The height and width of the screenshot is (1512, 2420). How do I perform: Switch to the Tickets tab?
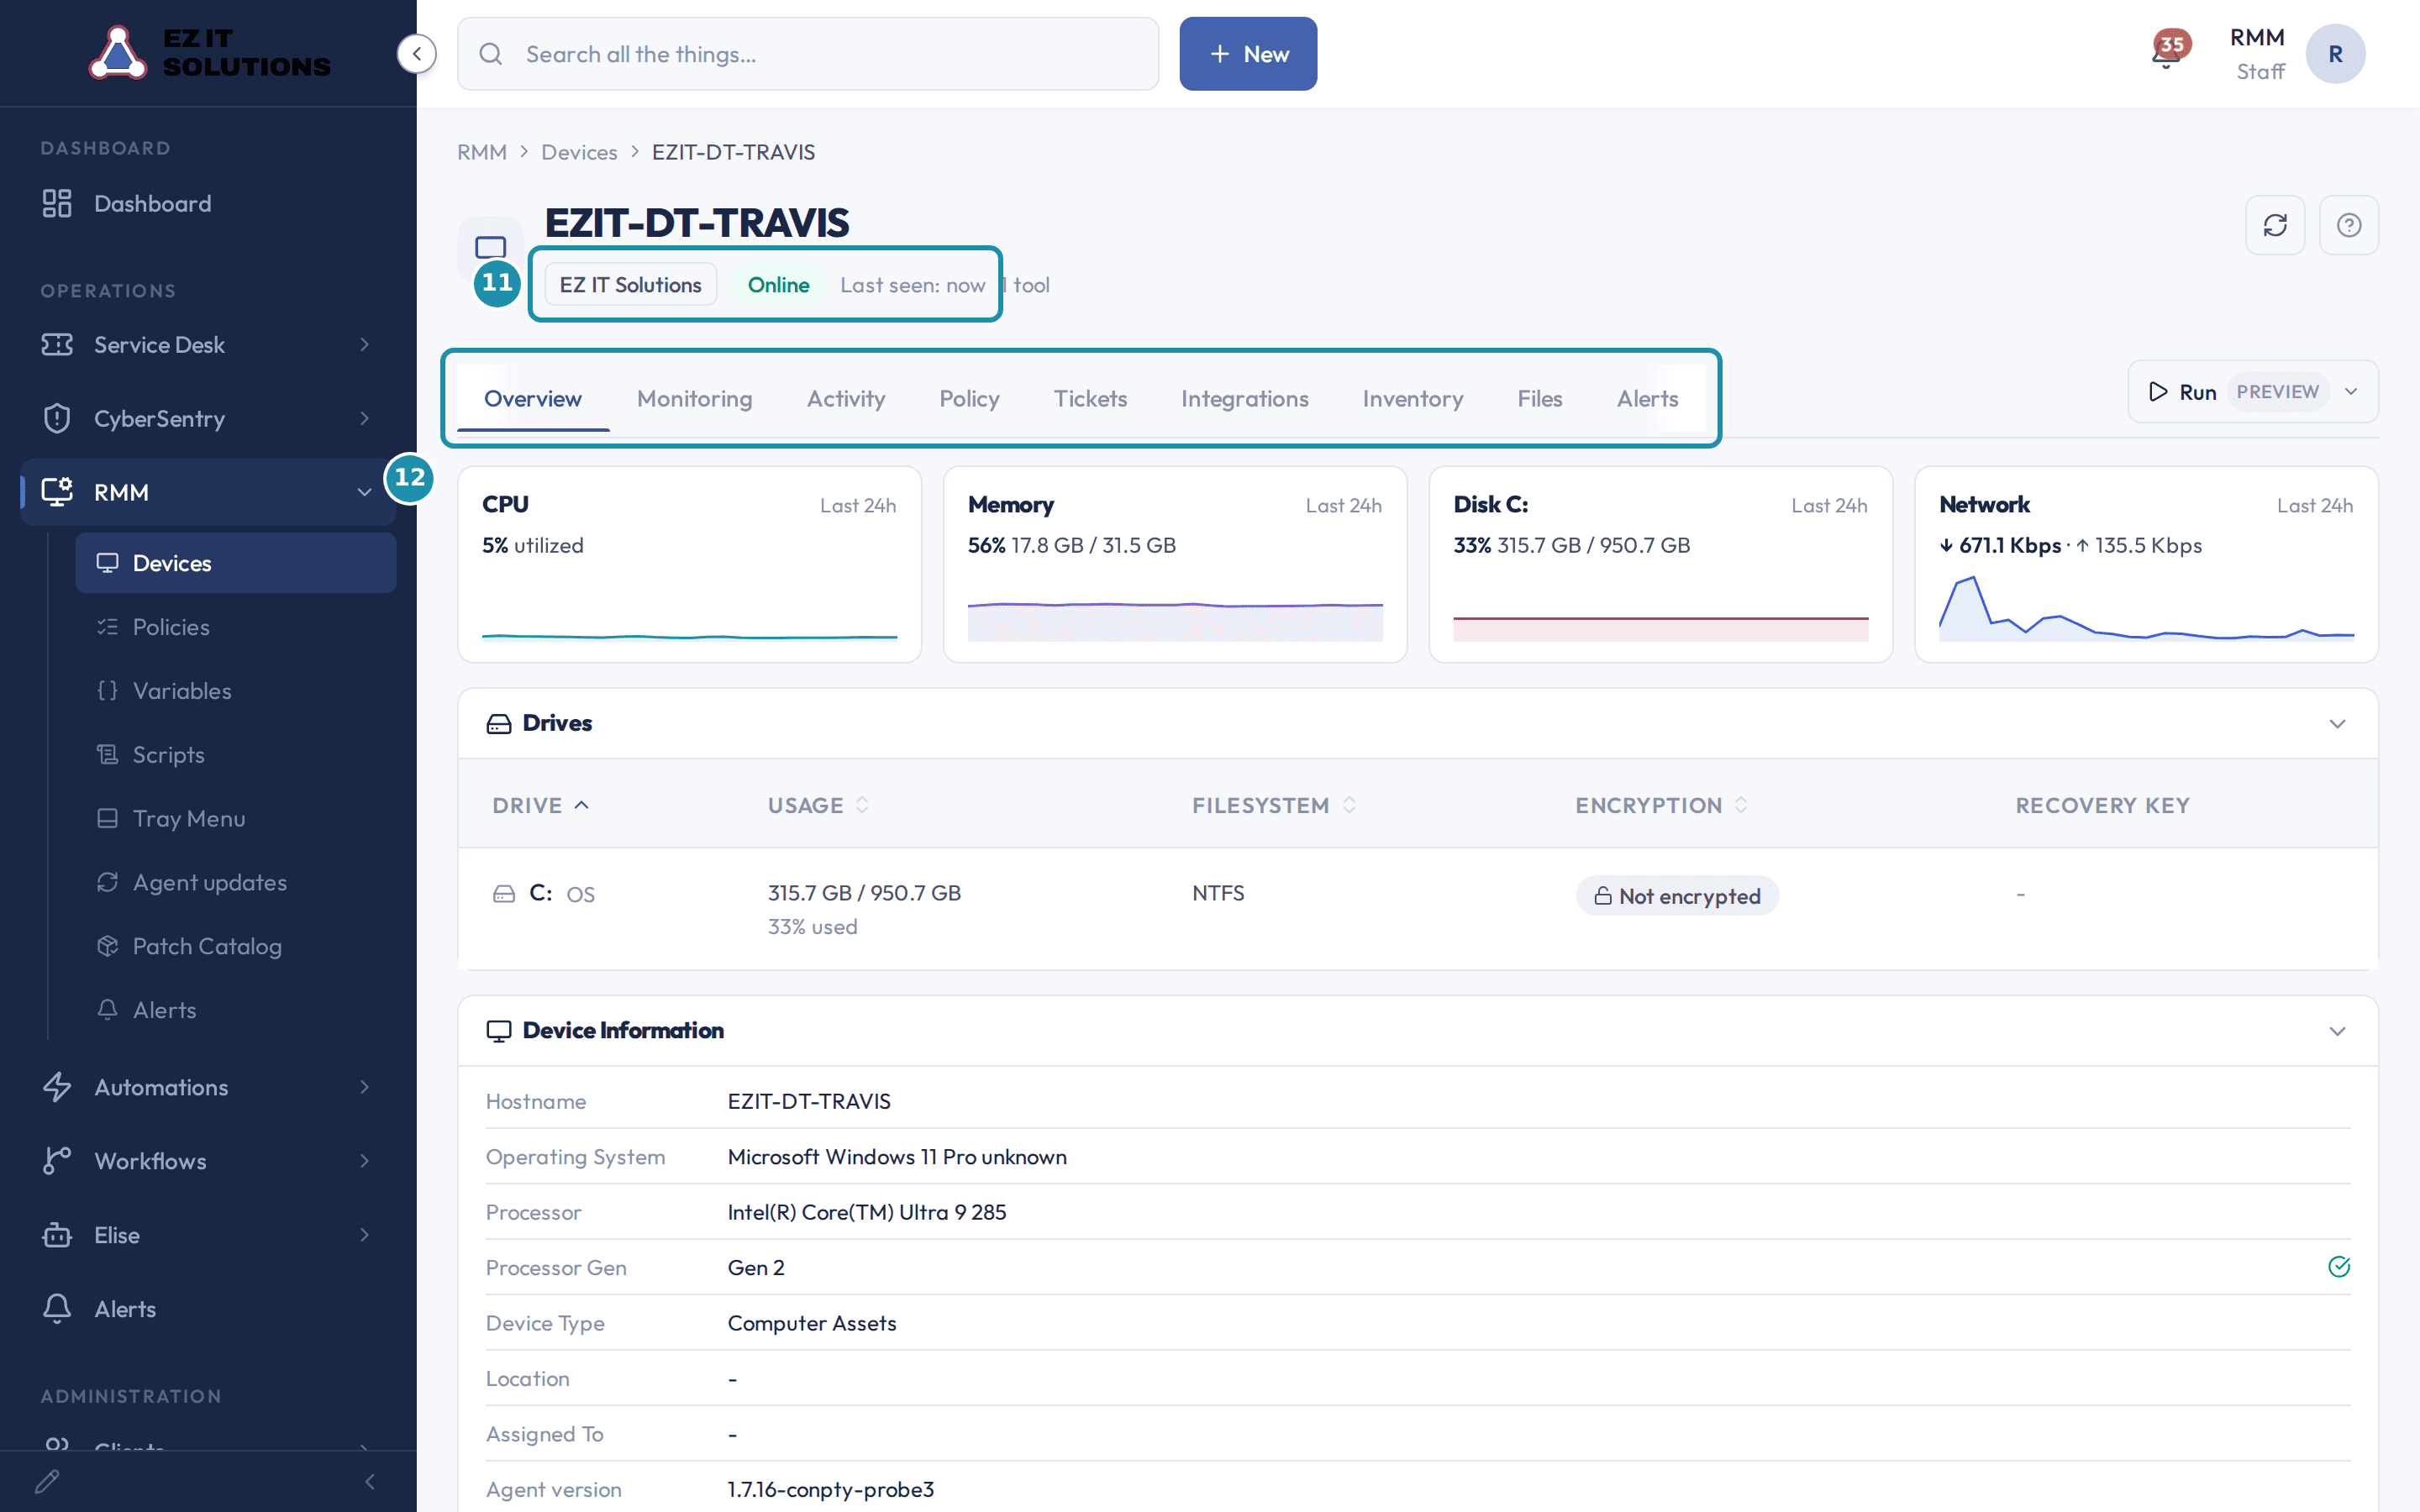pyautogui.click(x=1090, y=399)
